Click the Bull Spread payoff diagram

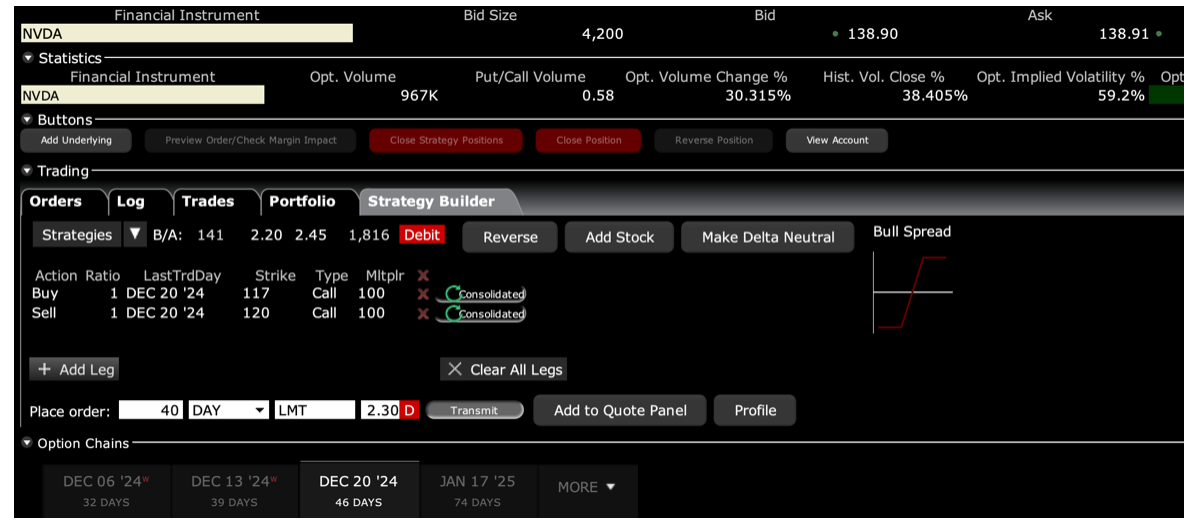pyautogui.click(x=913, y=293)
